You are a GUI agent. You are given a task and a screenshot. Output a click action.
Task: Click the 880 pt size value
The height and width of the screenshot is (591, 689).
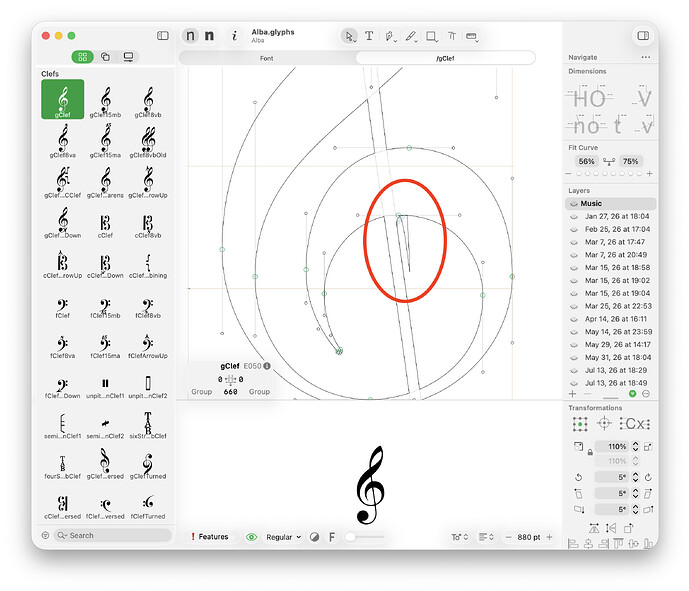[529, 537]
